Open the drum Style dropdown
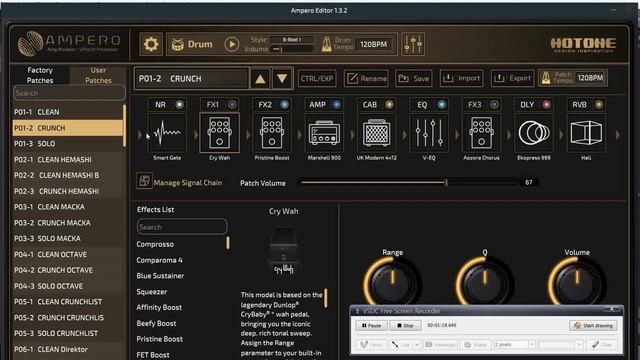The height and width of the screenshot is (360, 640). pyautogui.click(x=292, y=40)
